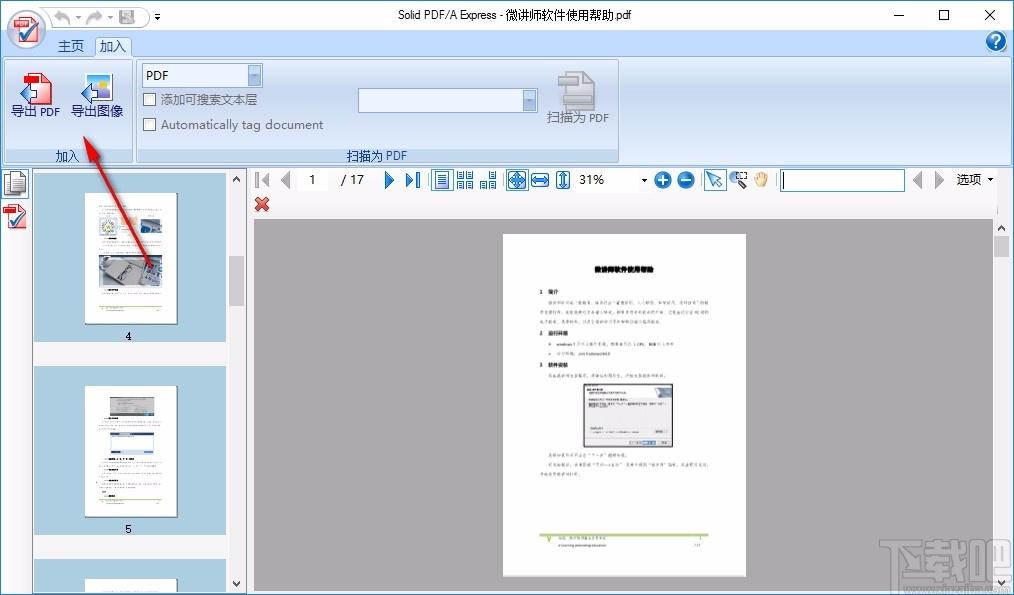Click the redo arrow in quick access toolbar
The width and height of the screenshot is (1014, 595).
94,17
